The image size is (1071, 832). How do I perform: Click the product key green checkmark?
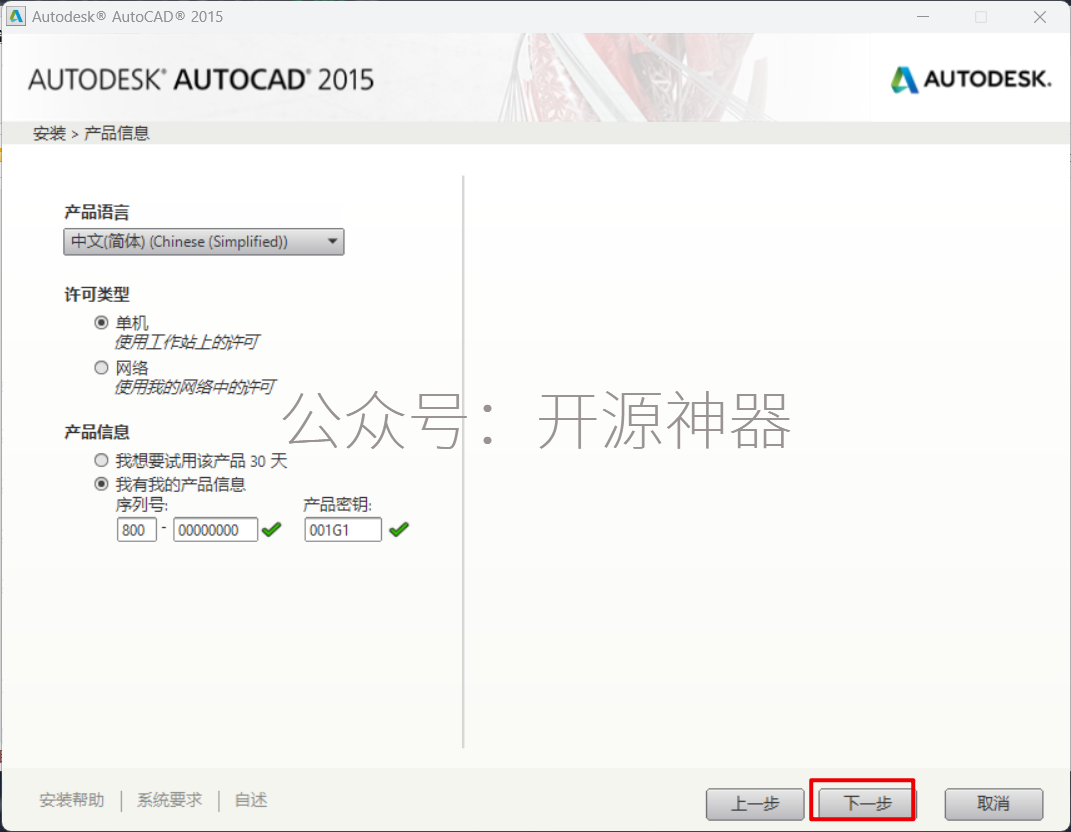click(x=399, y=529)
